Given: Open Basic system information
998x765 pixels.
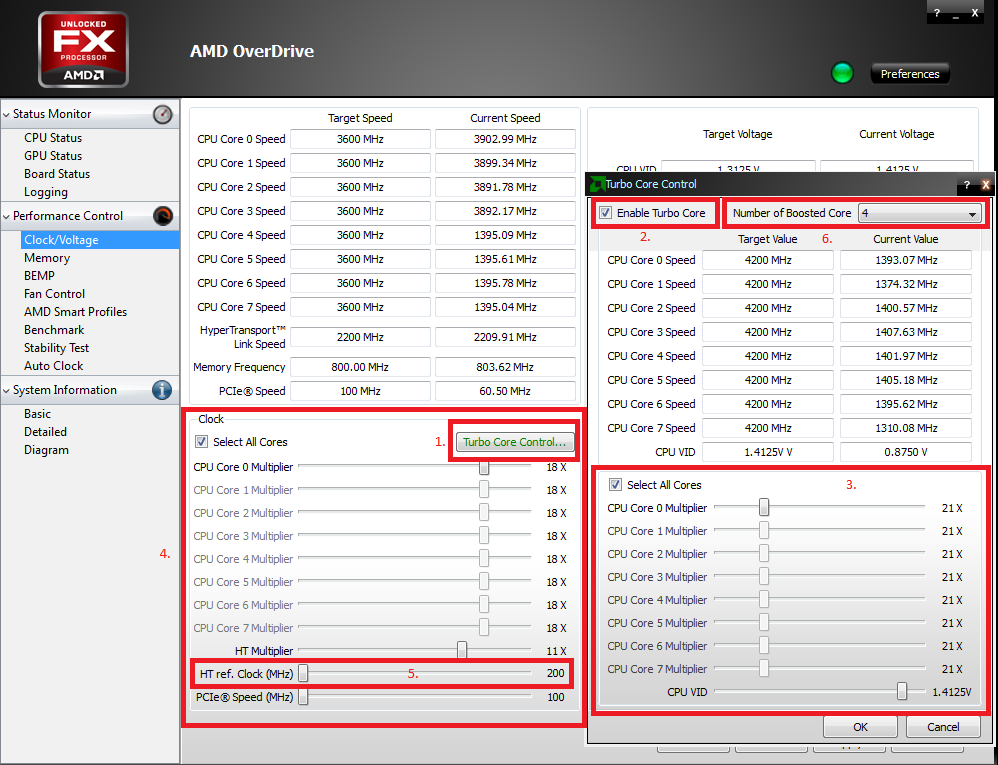Looking at the screenshot, I should (37, 414).
